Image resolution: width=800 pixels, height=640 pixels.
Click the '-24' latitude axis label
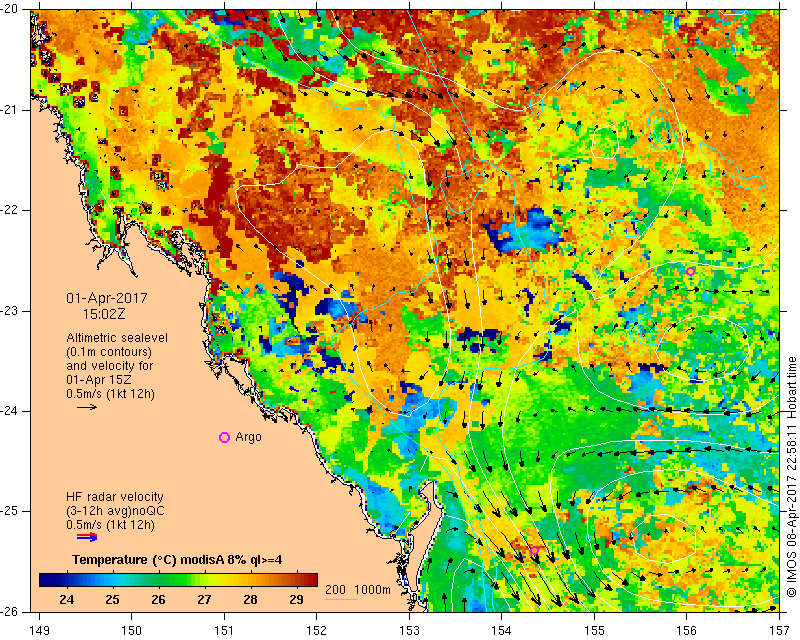point(9,411)
